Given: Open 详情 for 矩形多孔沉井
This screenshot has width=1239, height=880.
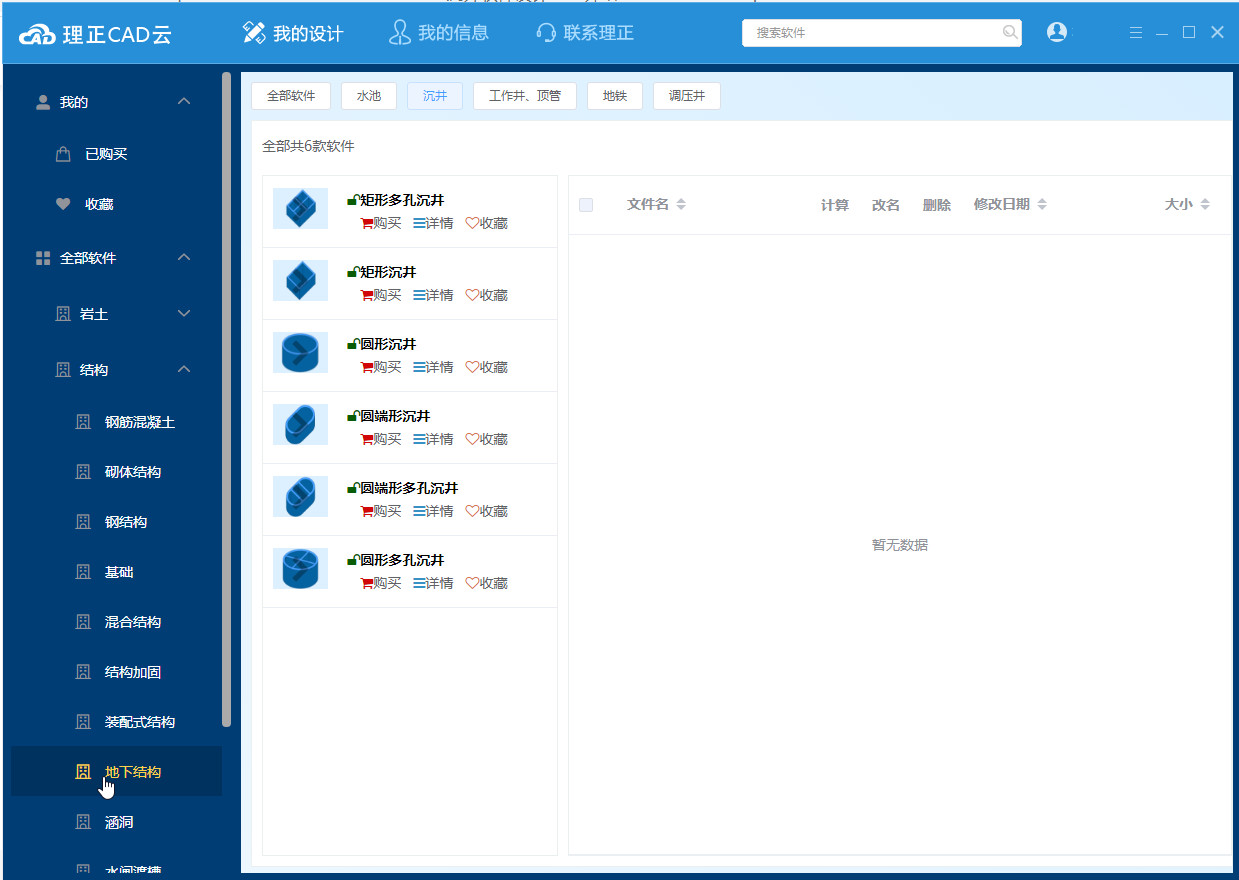Looking at the screenshot, I should click(x=433, y=223).
